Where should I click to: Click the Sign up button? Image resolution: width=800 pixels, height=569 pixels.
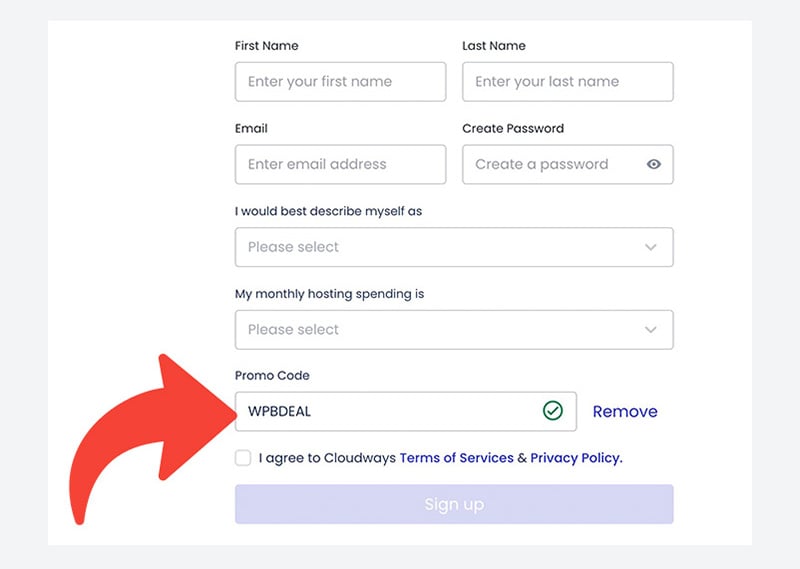point(454,504)
